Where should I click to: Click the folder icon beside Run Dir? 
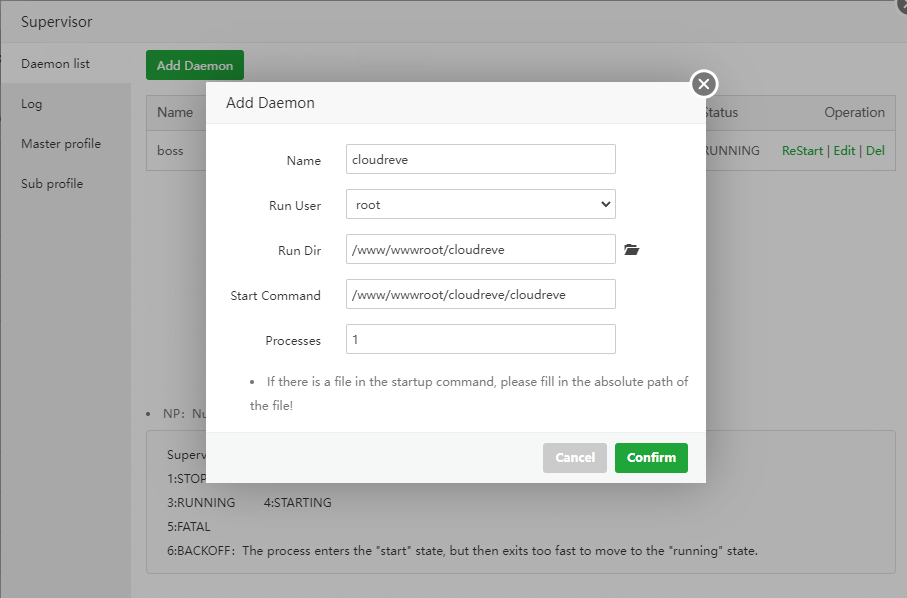631,249
